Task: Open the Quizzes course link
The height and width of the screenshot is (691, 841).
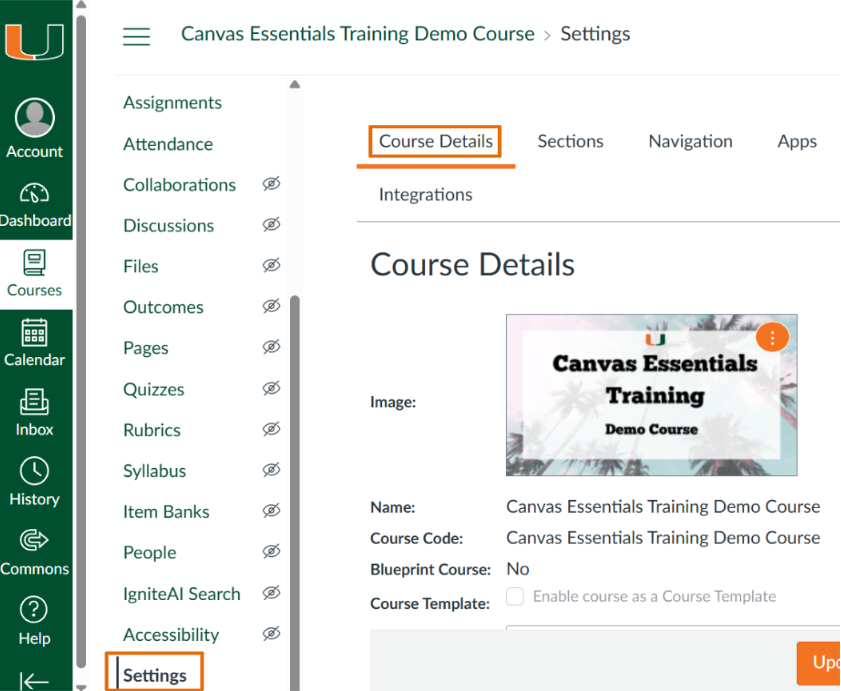Action: (x=153, y=389)
